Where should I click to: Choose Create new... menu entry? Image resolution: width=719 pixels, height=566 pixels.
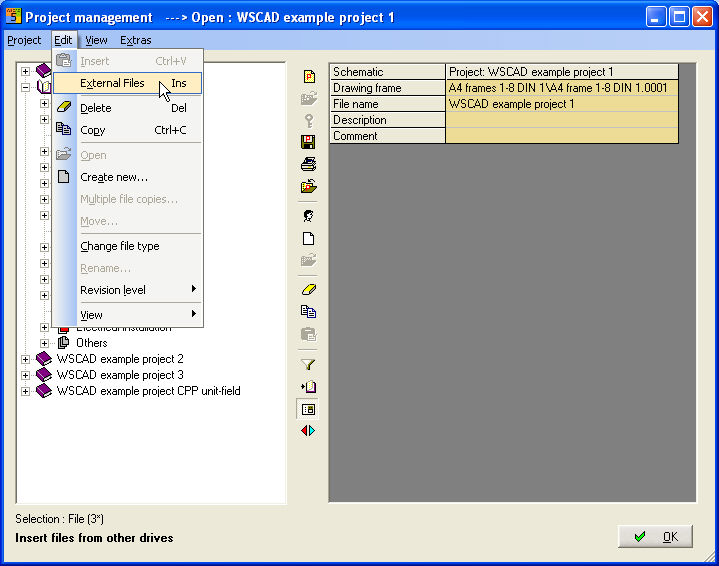click(127, 177)
